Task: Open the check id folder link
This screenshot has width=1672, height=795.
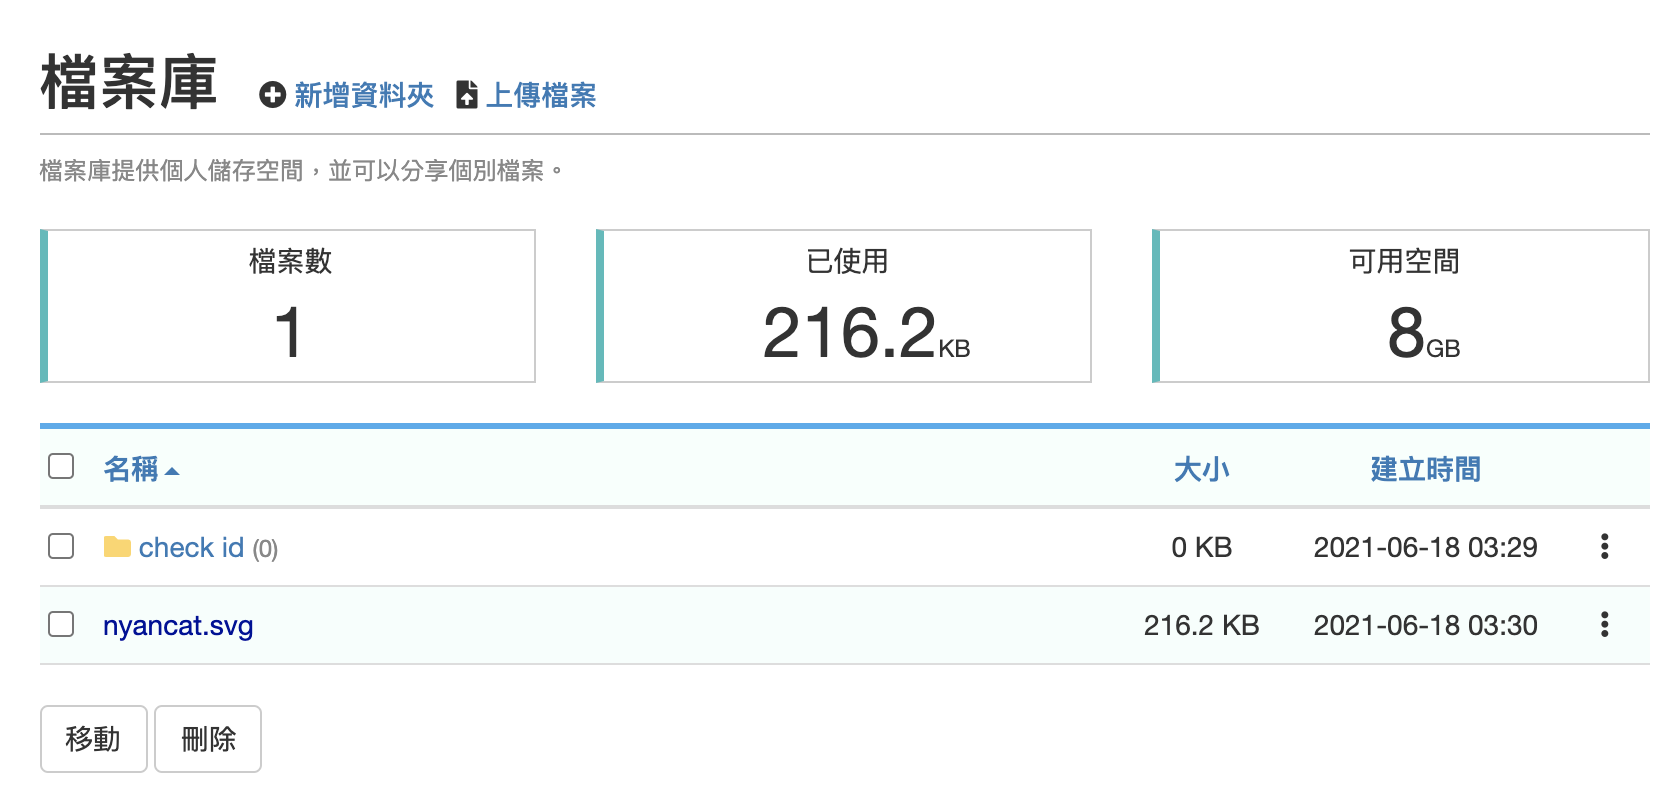Action: [191, 547]
